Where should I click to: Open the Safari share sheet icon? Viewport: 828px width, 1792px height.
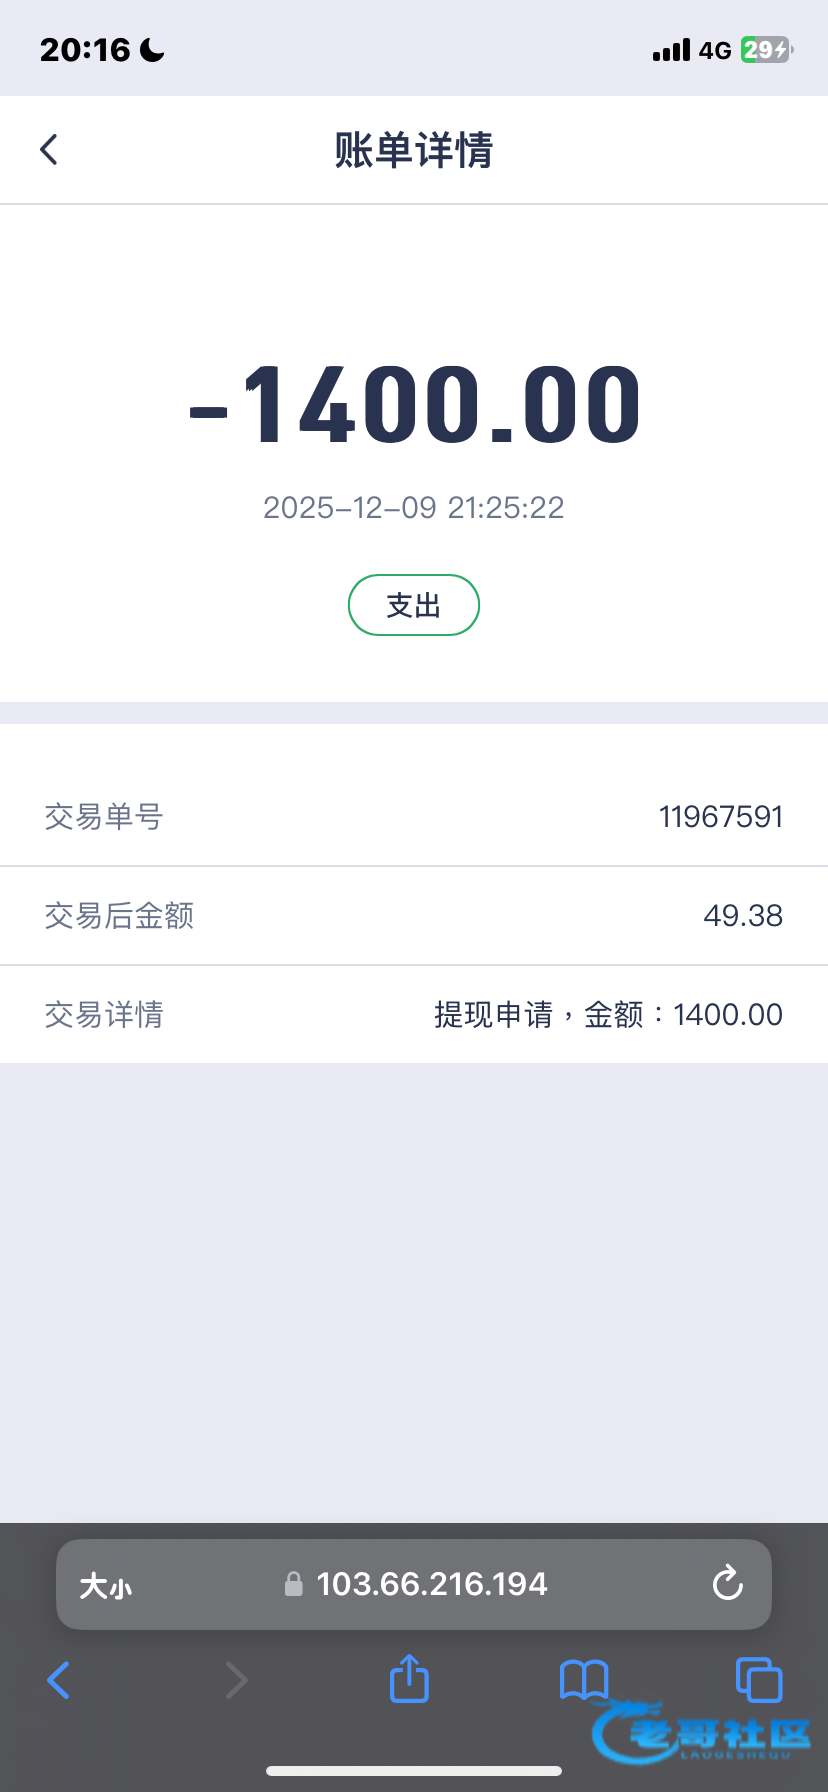[x=409, y=1679]
